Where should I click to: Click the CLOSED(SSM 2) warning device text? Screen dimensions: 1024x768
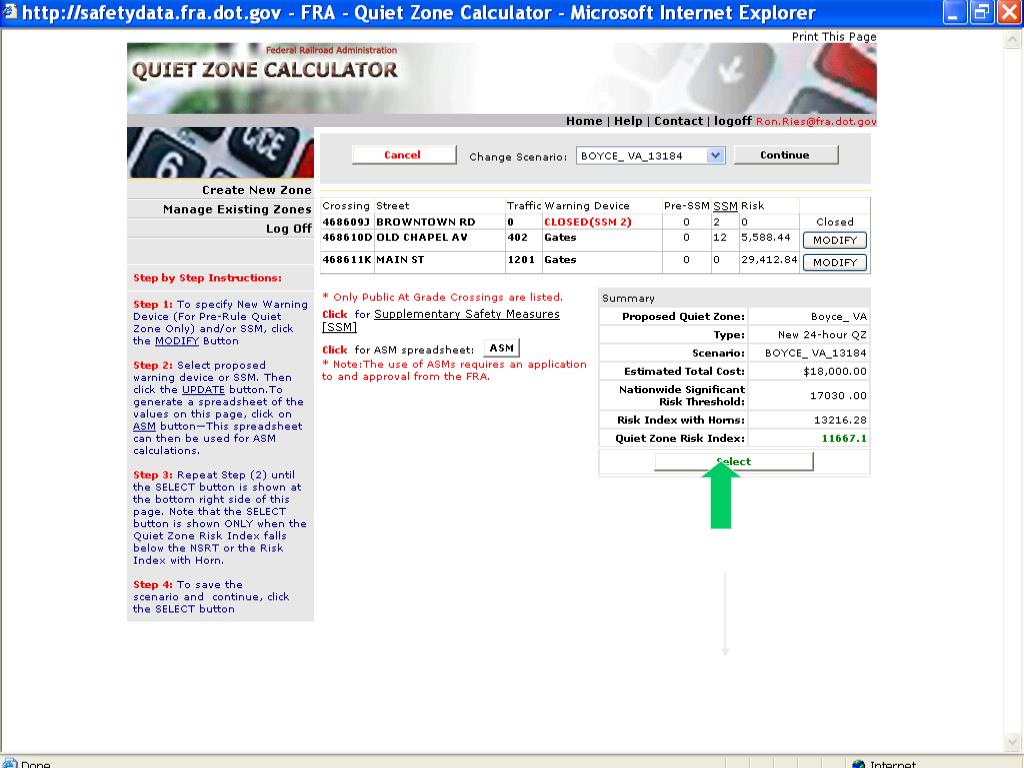(588, 222)
